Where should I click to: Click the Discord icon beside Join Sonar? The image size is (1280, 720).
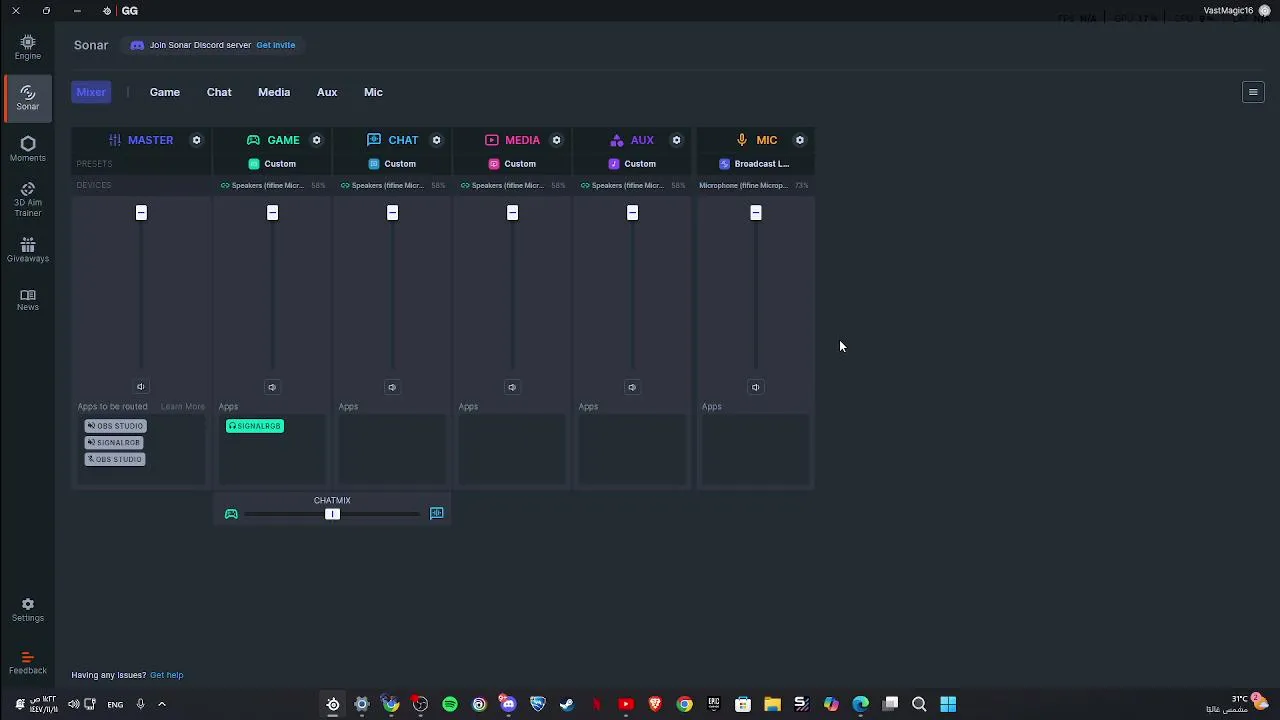[x=137, y=45]
